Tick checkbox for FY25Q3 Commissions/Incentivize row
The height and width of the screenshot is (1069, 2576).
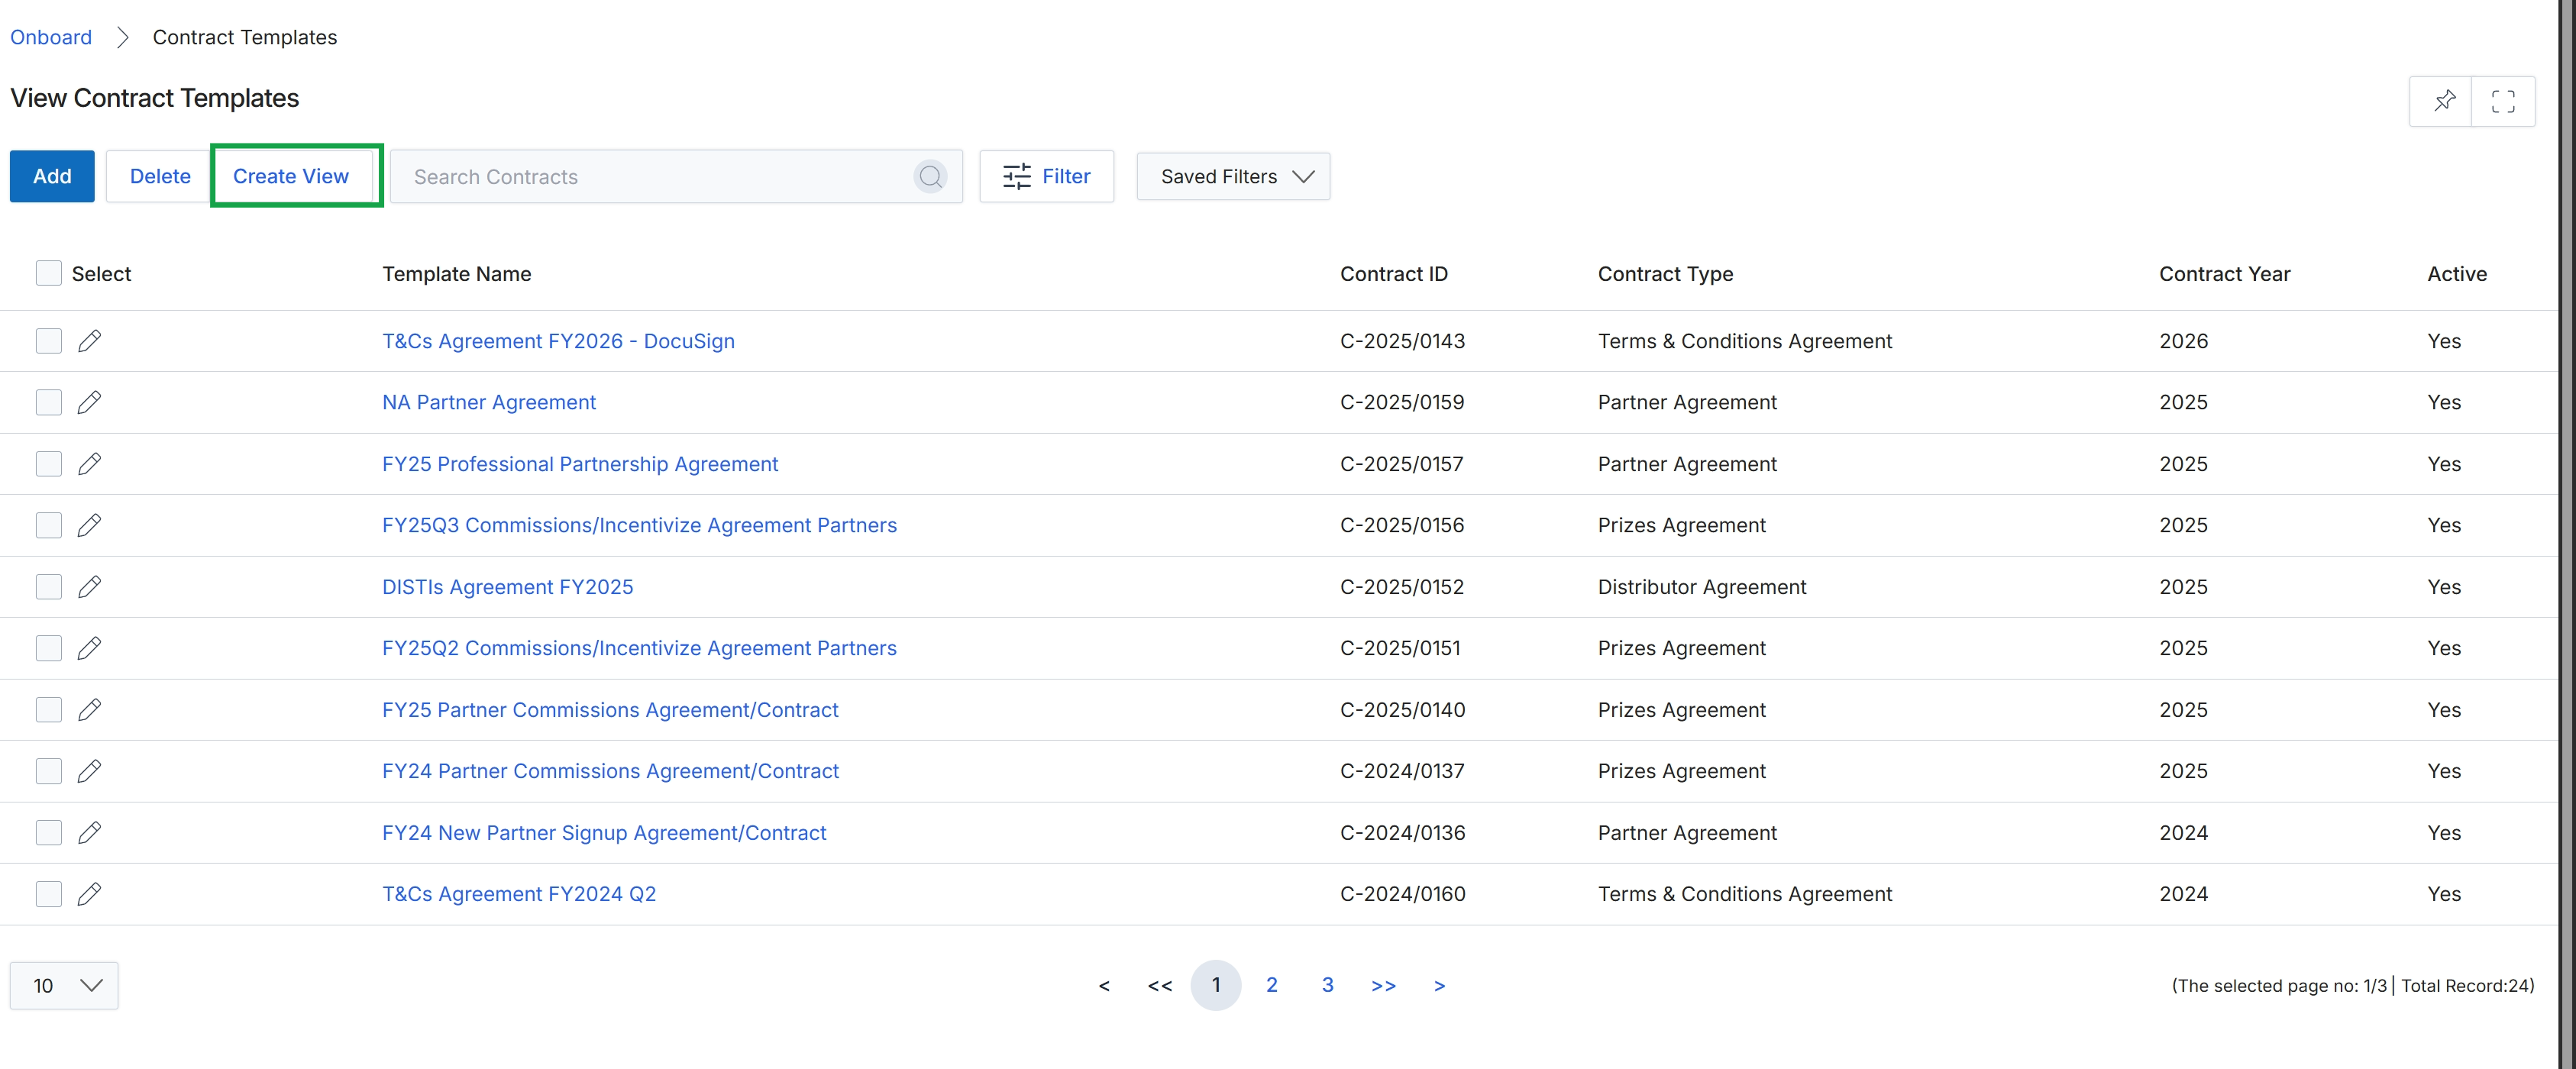coord(49,525)
